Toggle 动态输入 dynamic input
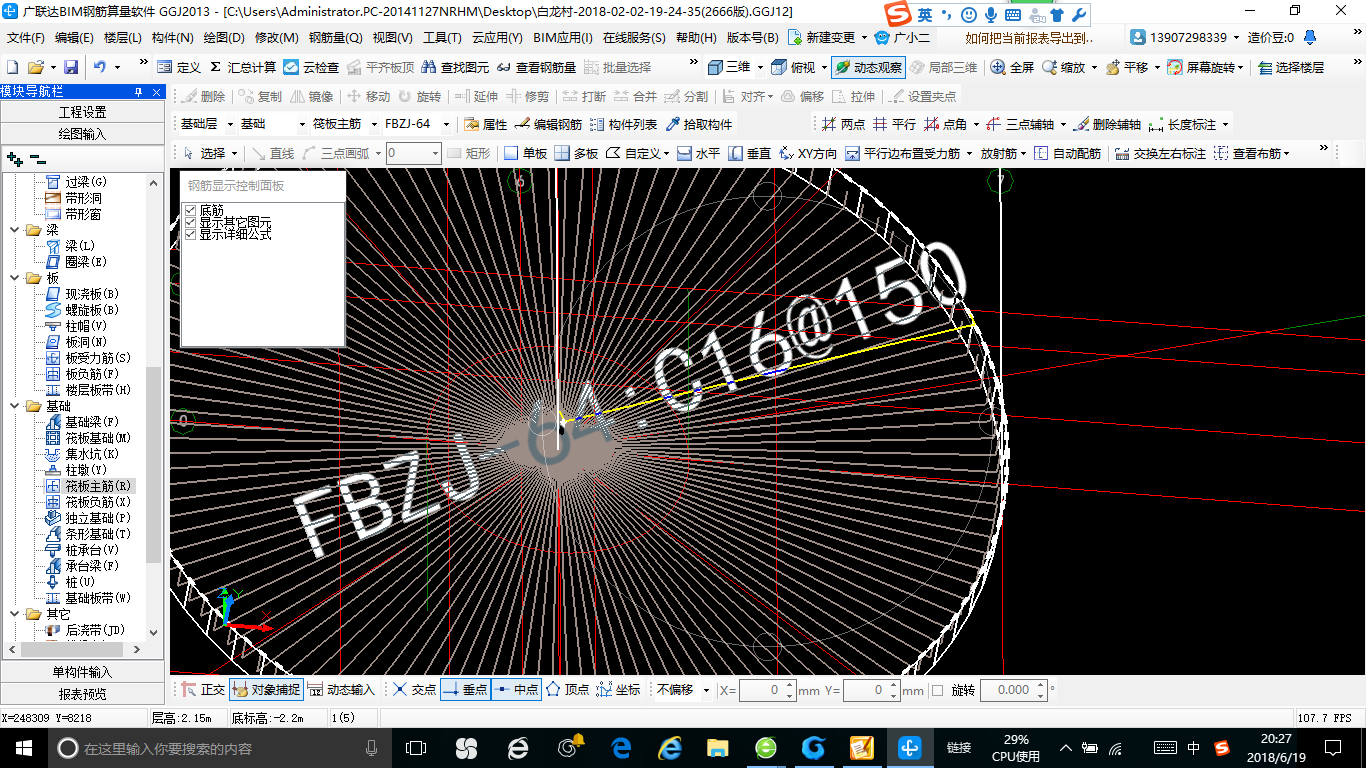The image size is (1366, 768). (x=341, y=690)
